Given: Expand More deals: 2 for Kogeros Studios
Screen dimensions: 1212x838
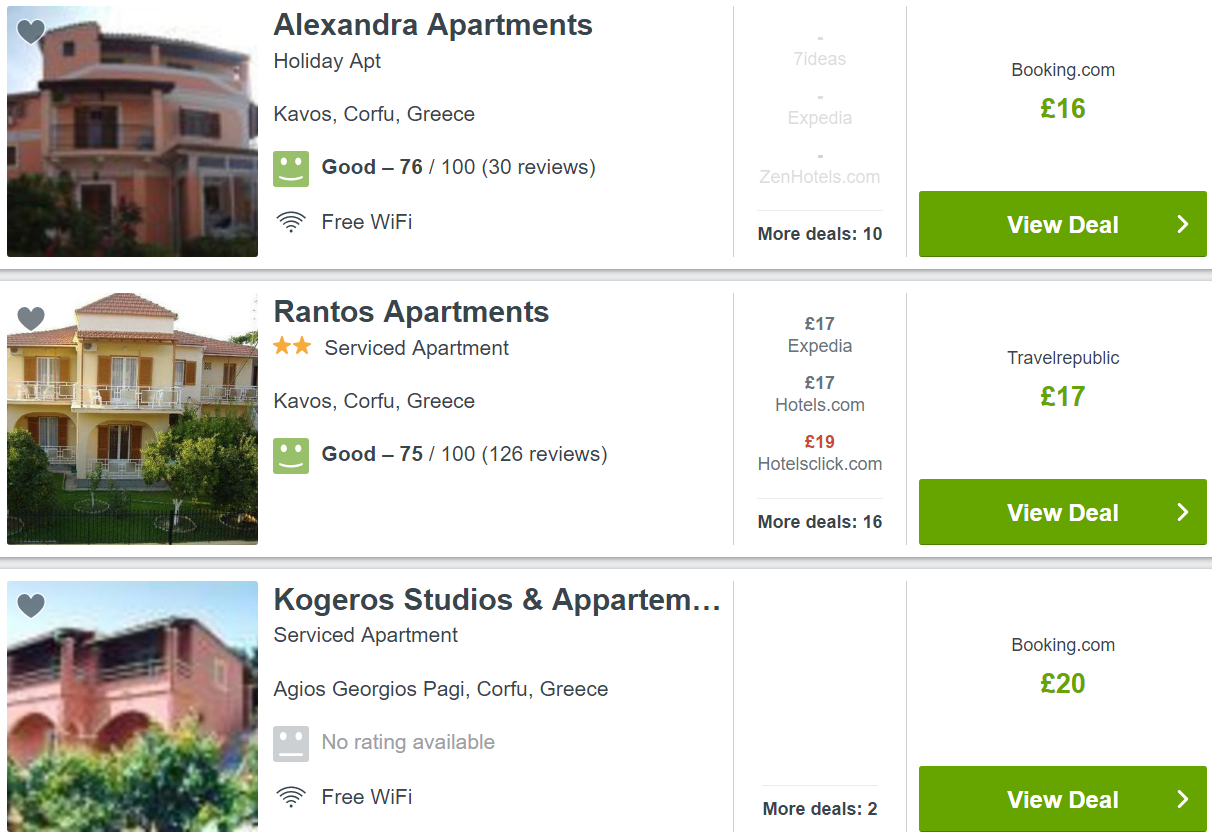Looking at the screenshot, I should click(820, 808).
